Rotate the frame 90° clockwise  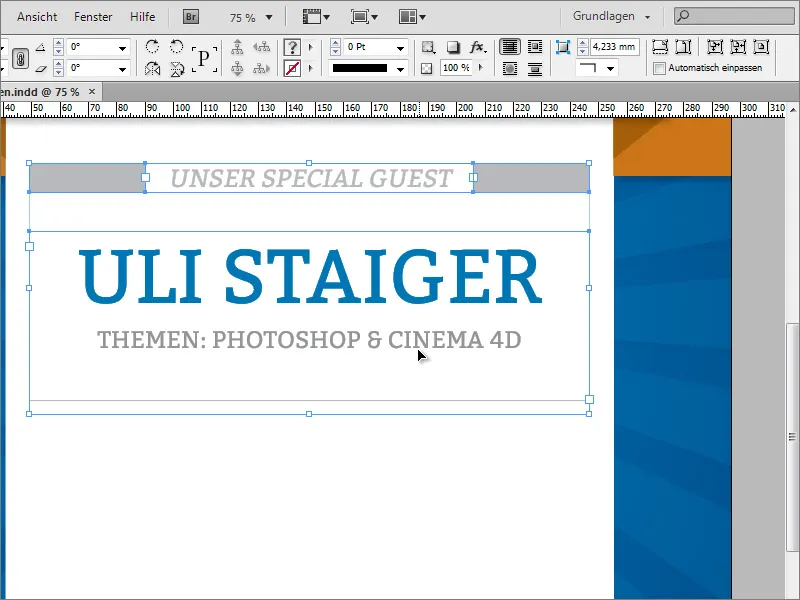152,45
